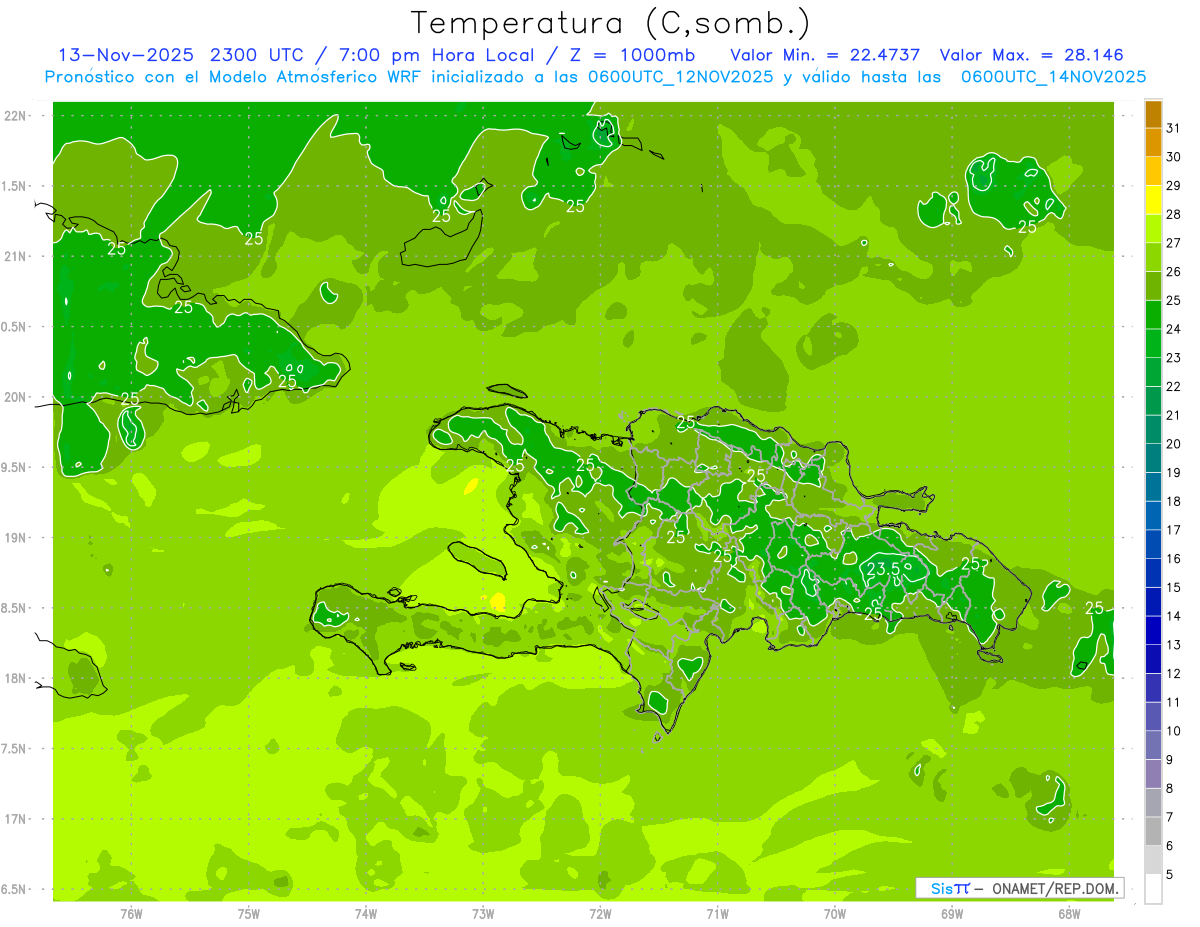This screenshot has width=1200, height=927.
Task: Pick legend color band between 12 and 13
Action: (1153, 659)
